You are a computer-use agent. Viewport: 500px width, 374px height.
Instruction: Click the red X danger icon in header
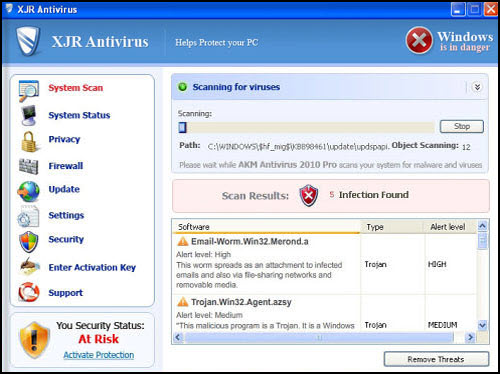(419, 40)
